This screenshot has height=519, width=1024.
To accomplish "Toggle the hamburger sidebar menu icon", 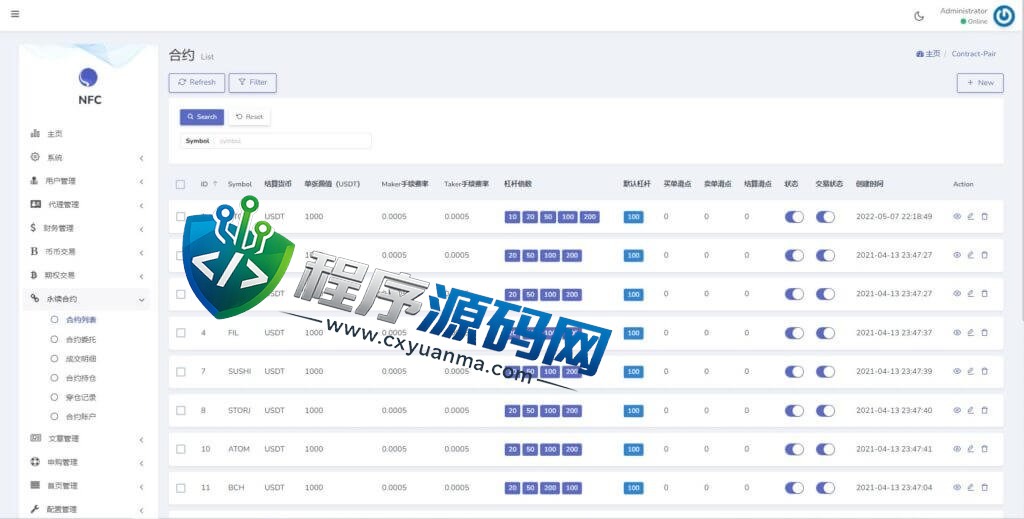I will [x=15, y=14].
